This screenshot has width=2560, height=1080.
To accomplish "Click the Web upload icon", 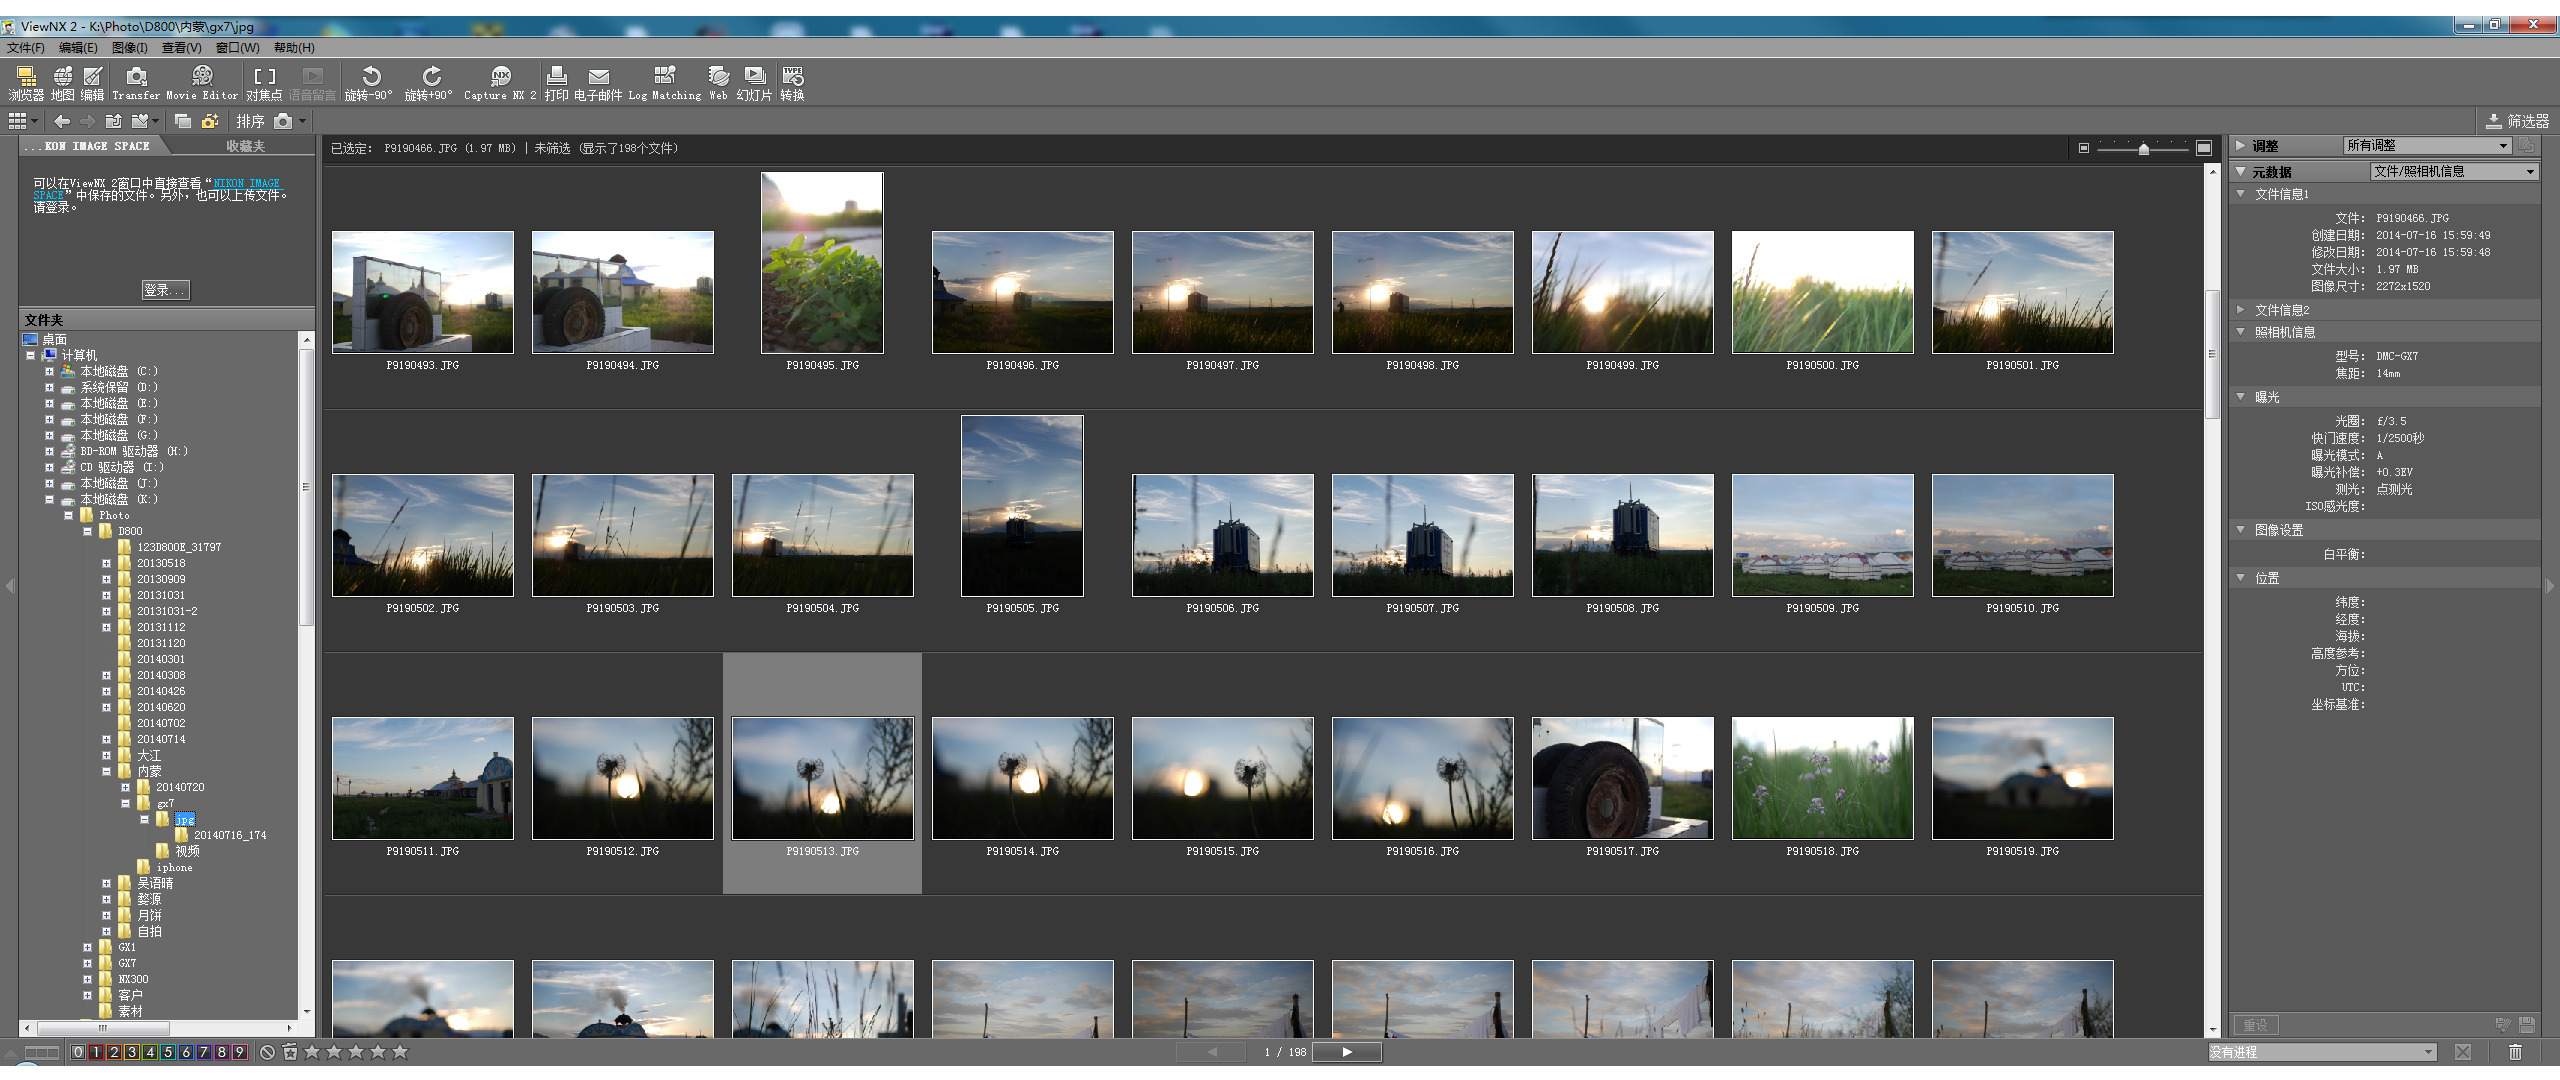I will click(718, 84).
